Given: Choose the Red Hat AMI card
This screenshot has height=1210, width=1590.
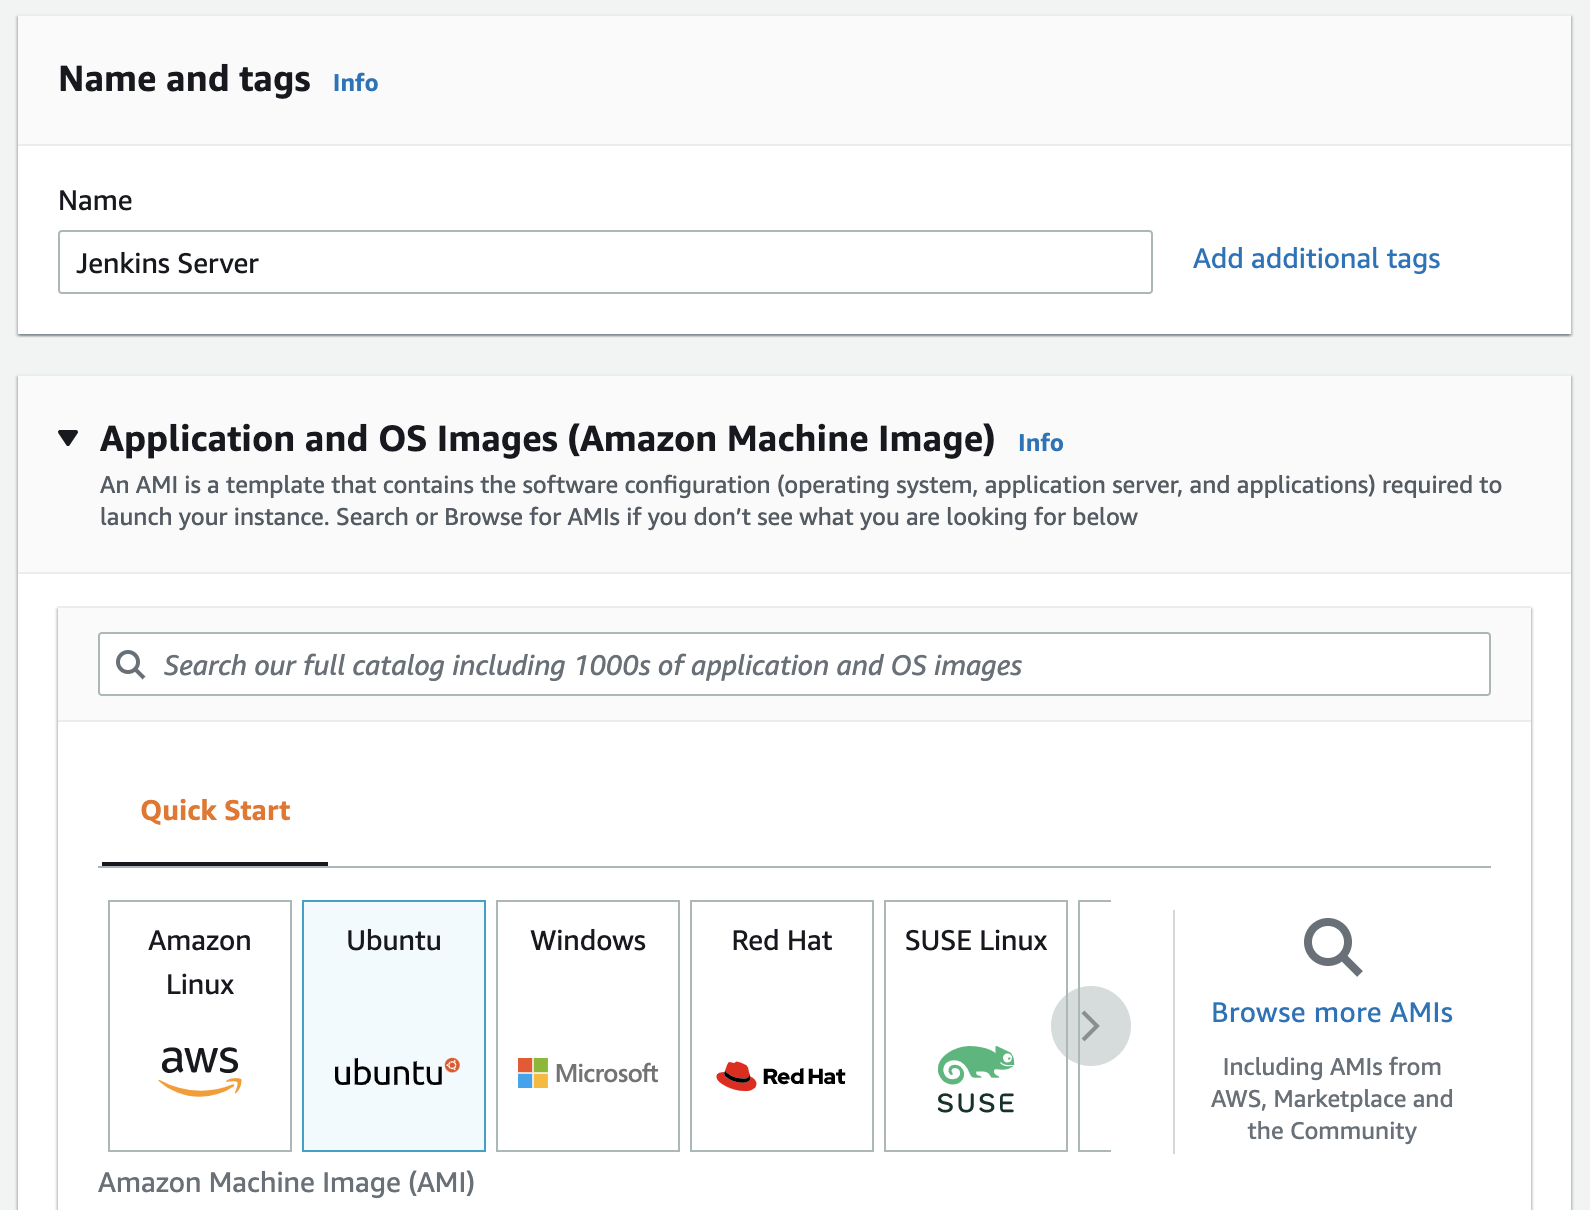Looking at the screenshot, I should click(x=782, y=1026).
